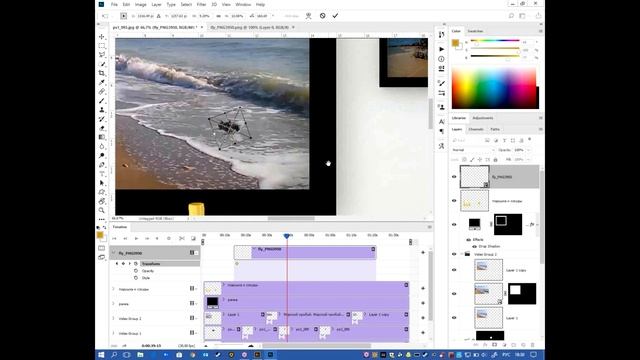The width and height of the screenshot is (640, 360).
Task: Toggle visibility of Video Group 2 folder
Action: pos(454,254)
